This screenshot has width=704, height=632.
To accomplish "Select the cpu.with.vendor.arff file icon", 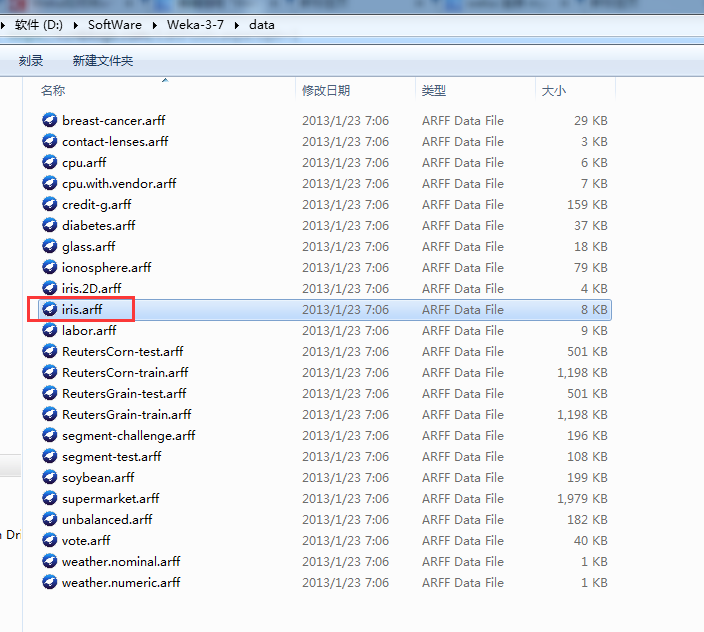I will [x=49, y=183].
